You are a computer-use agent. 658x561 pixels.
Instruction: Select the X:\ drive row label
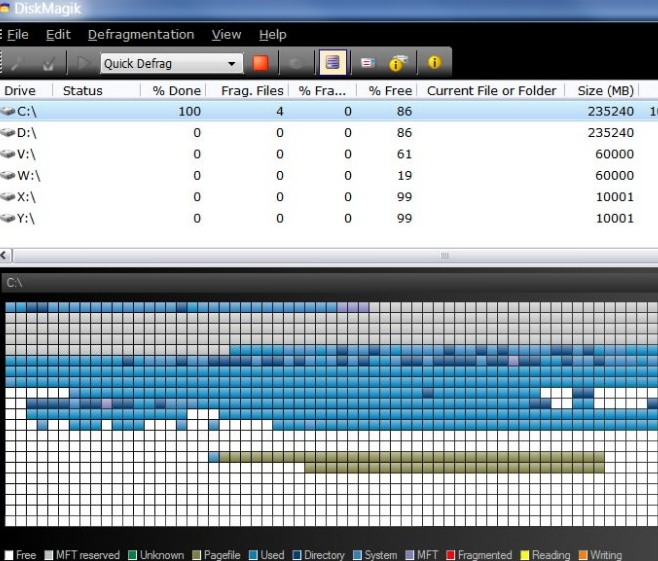pyautogui.click(x=26, y=197)
